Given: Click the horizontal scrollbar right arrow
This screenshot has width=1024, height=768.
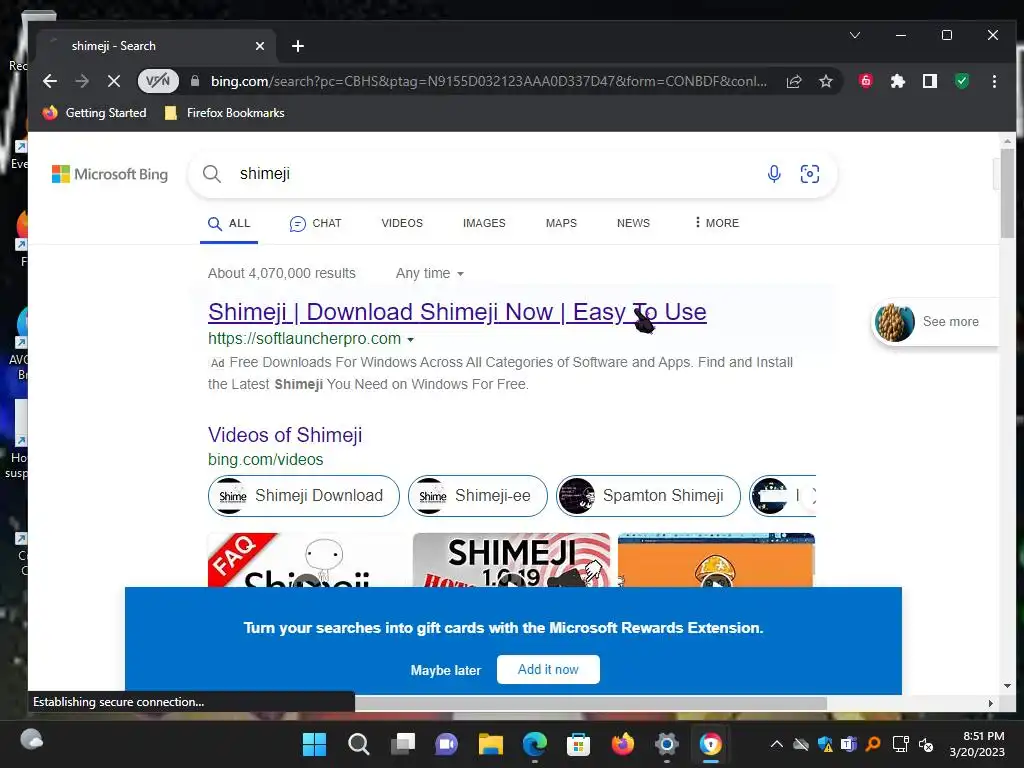Looking at the screenshot, I should pos(991,703).
